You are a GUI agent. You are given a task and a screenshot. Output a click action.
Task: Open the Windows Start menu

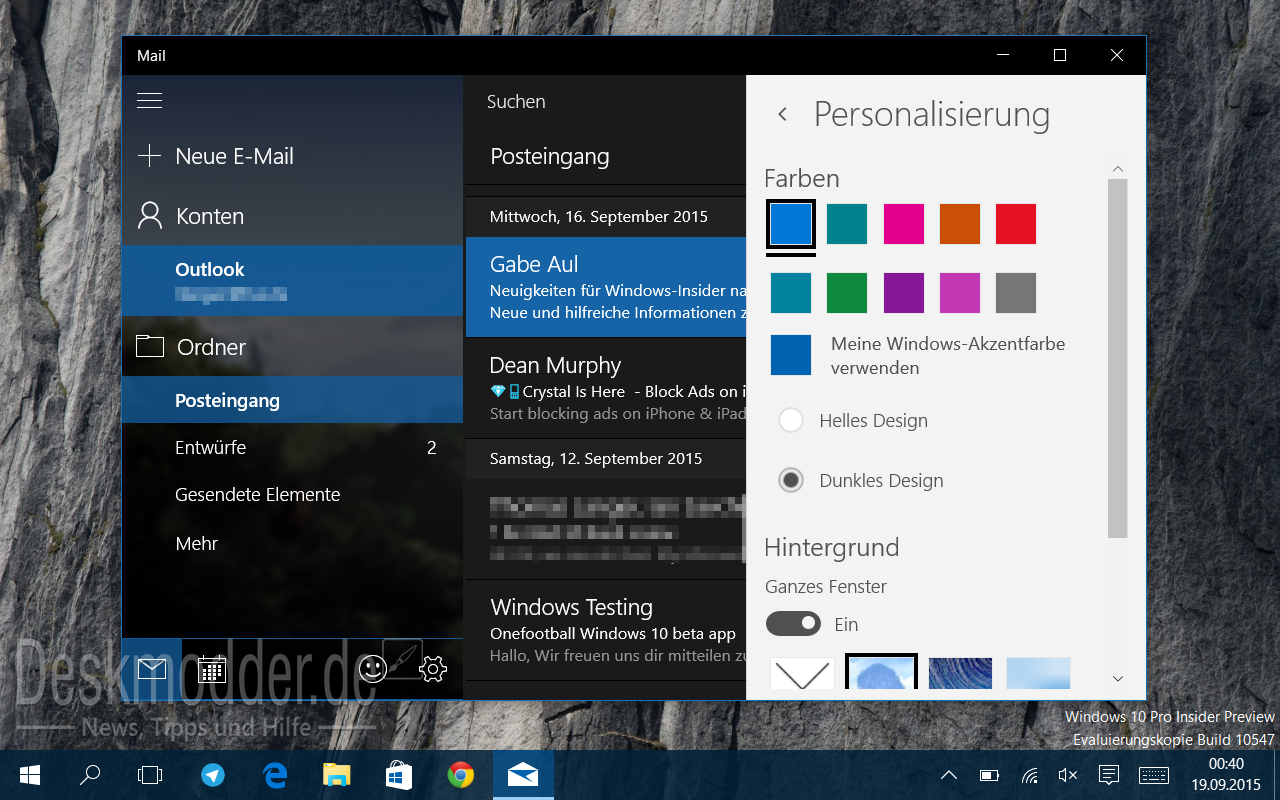click(x=29, y=775)
